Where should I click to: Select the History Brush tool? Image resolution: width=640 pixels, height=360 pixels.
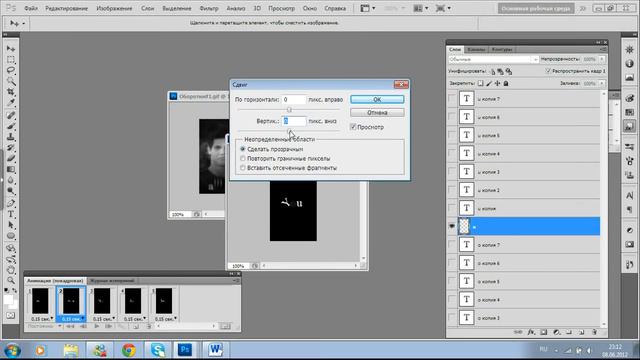click(11, 148)
